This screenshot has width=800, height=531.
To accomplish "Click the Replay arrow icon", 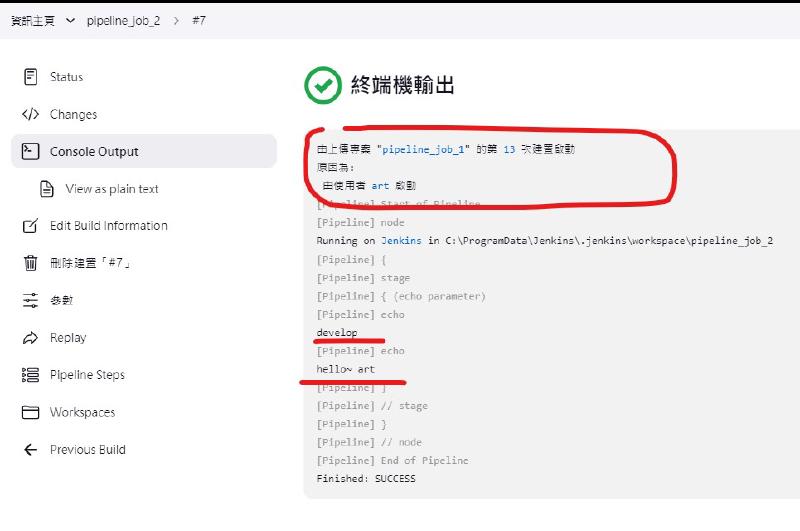I will 30,338.
